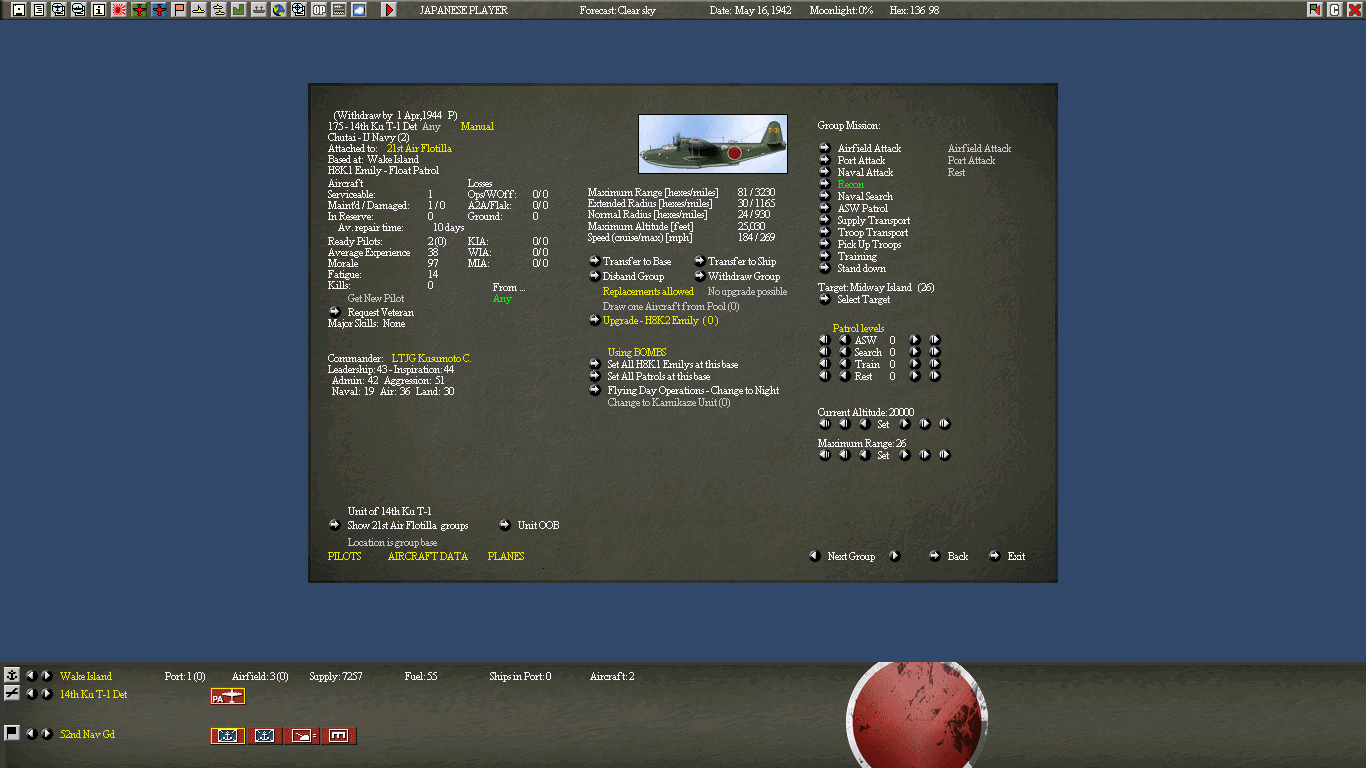
Task: Increase Current Altitude by smallest step
Action: [x=905, y=424]
